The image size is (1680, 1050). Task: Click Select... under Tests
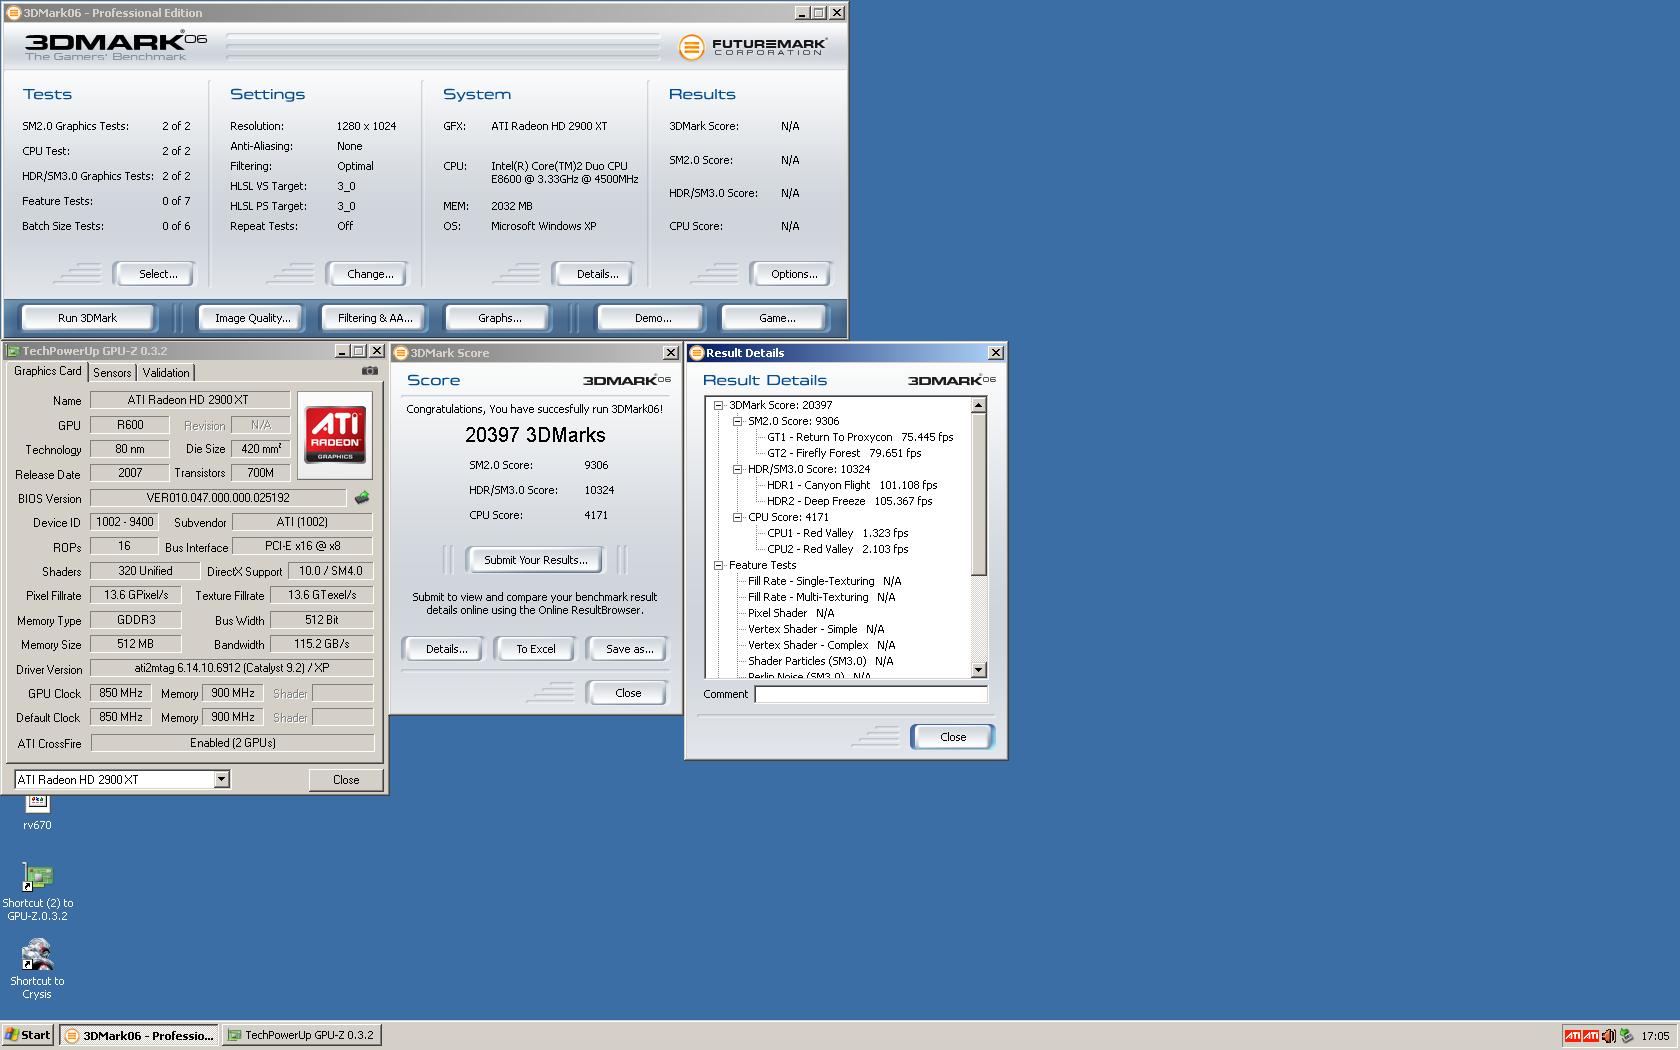coord(154,274)
